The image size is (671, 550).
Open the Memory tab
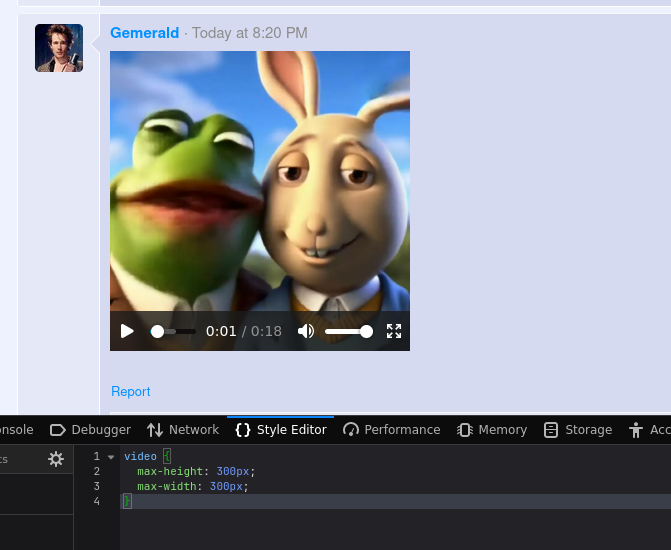point(492,430)
